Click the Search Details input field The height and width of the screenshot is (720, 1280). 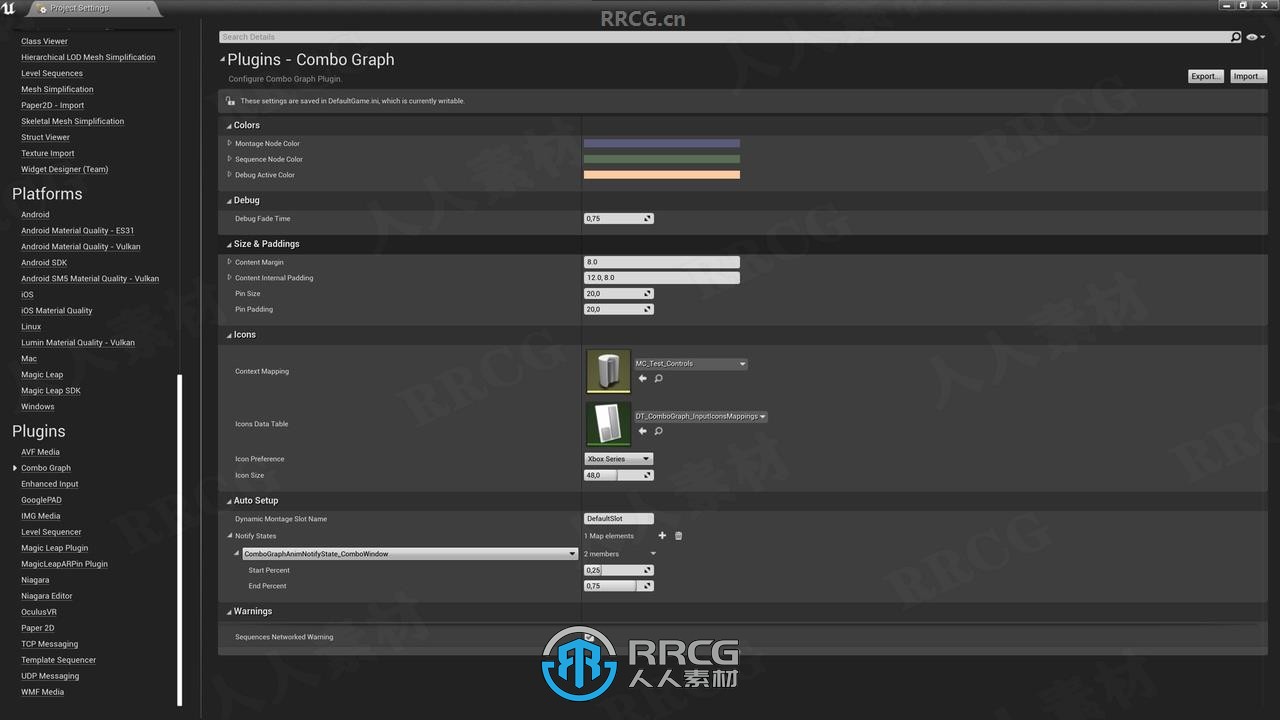(x=724, y=37)
